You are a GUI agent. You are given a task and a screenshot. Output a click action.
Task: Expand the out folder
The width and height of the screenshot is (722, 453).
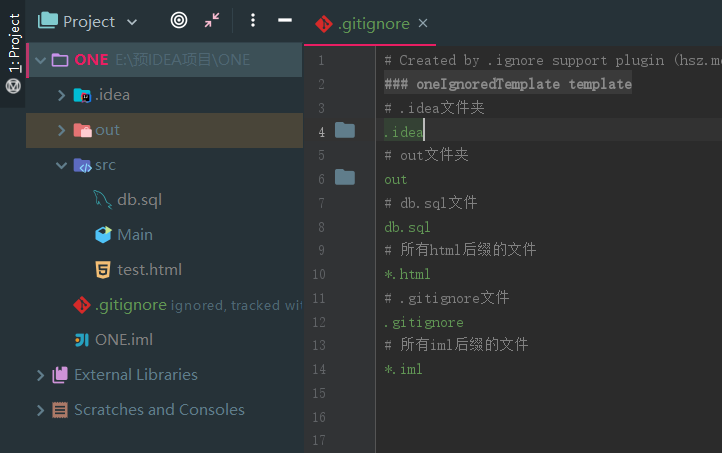61,130
